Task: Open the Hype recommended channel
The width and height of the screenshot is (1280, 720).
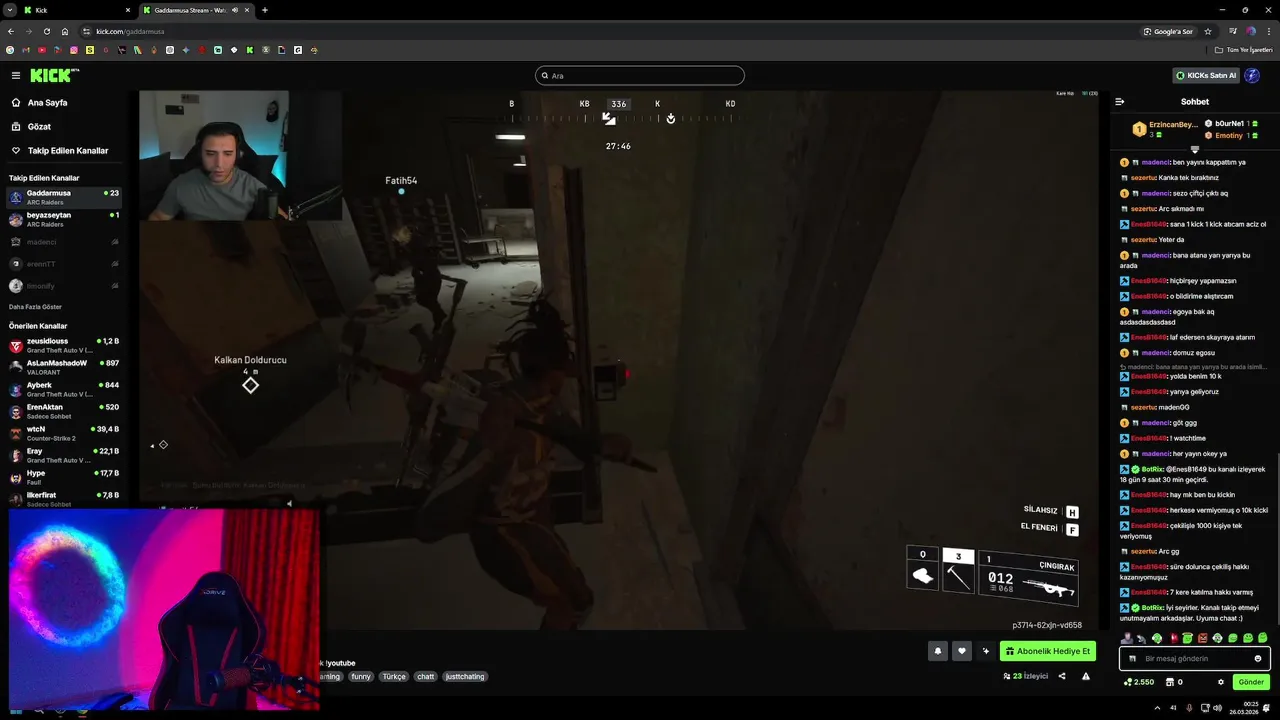Action: click(x=64, y=477)
